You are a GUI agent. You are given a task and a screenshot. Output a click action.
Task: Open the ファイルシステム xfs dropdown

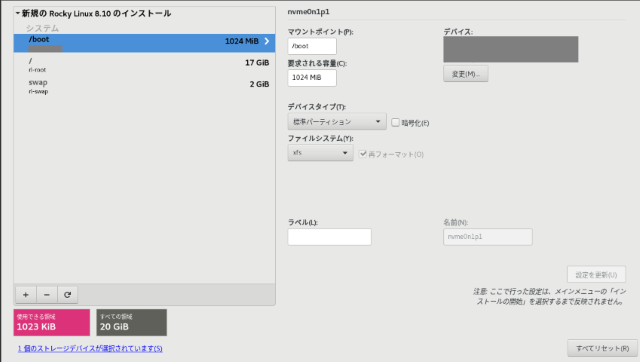(320, 153)
